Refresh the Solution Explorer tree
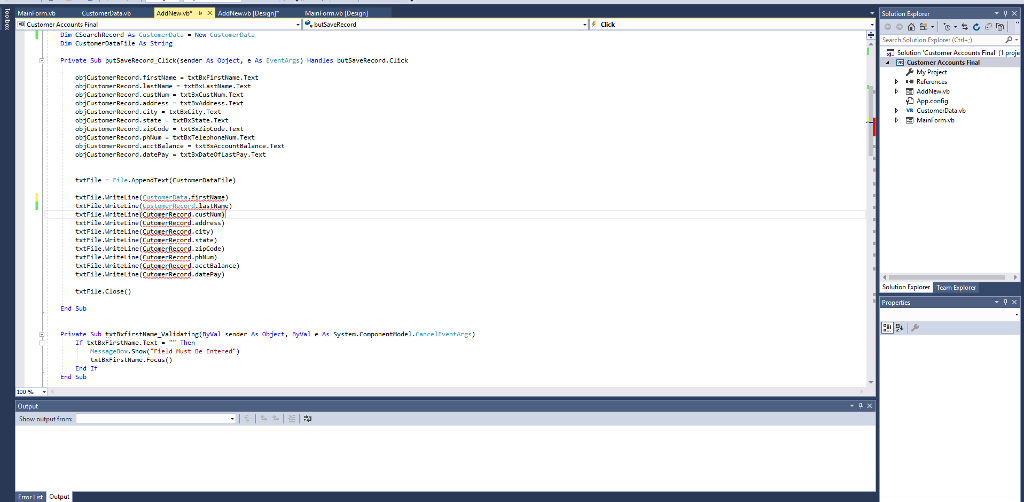This screenshot has width=1024, height=502. (976, 27)
